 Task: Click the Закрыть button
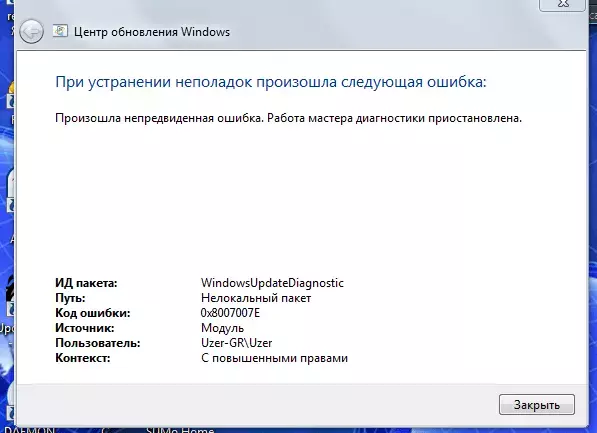[x=536, y=404]
